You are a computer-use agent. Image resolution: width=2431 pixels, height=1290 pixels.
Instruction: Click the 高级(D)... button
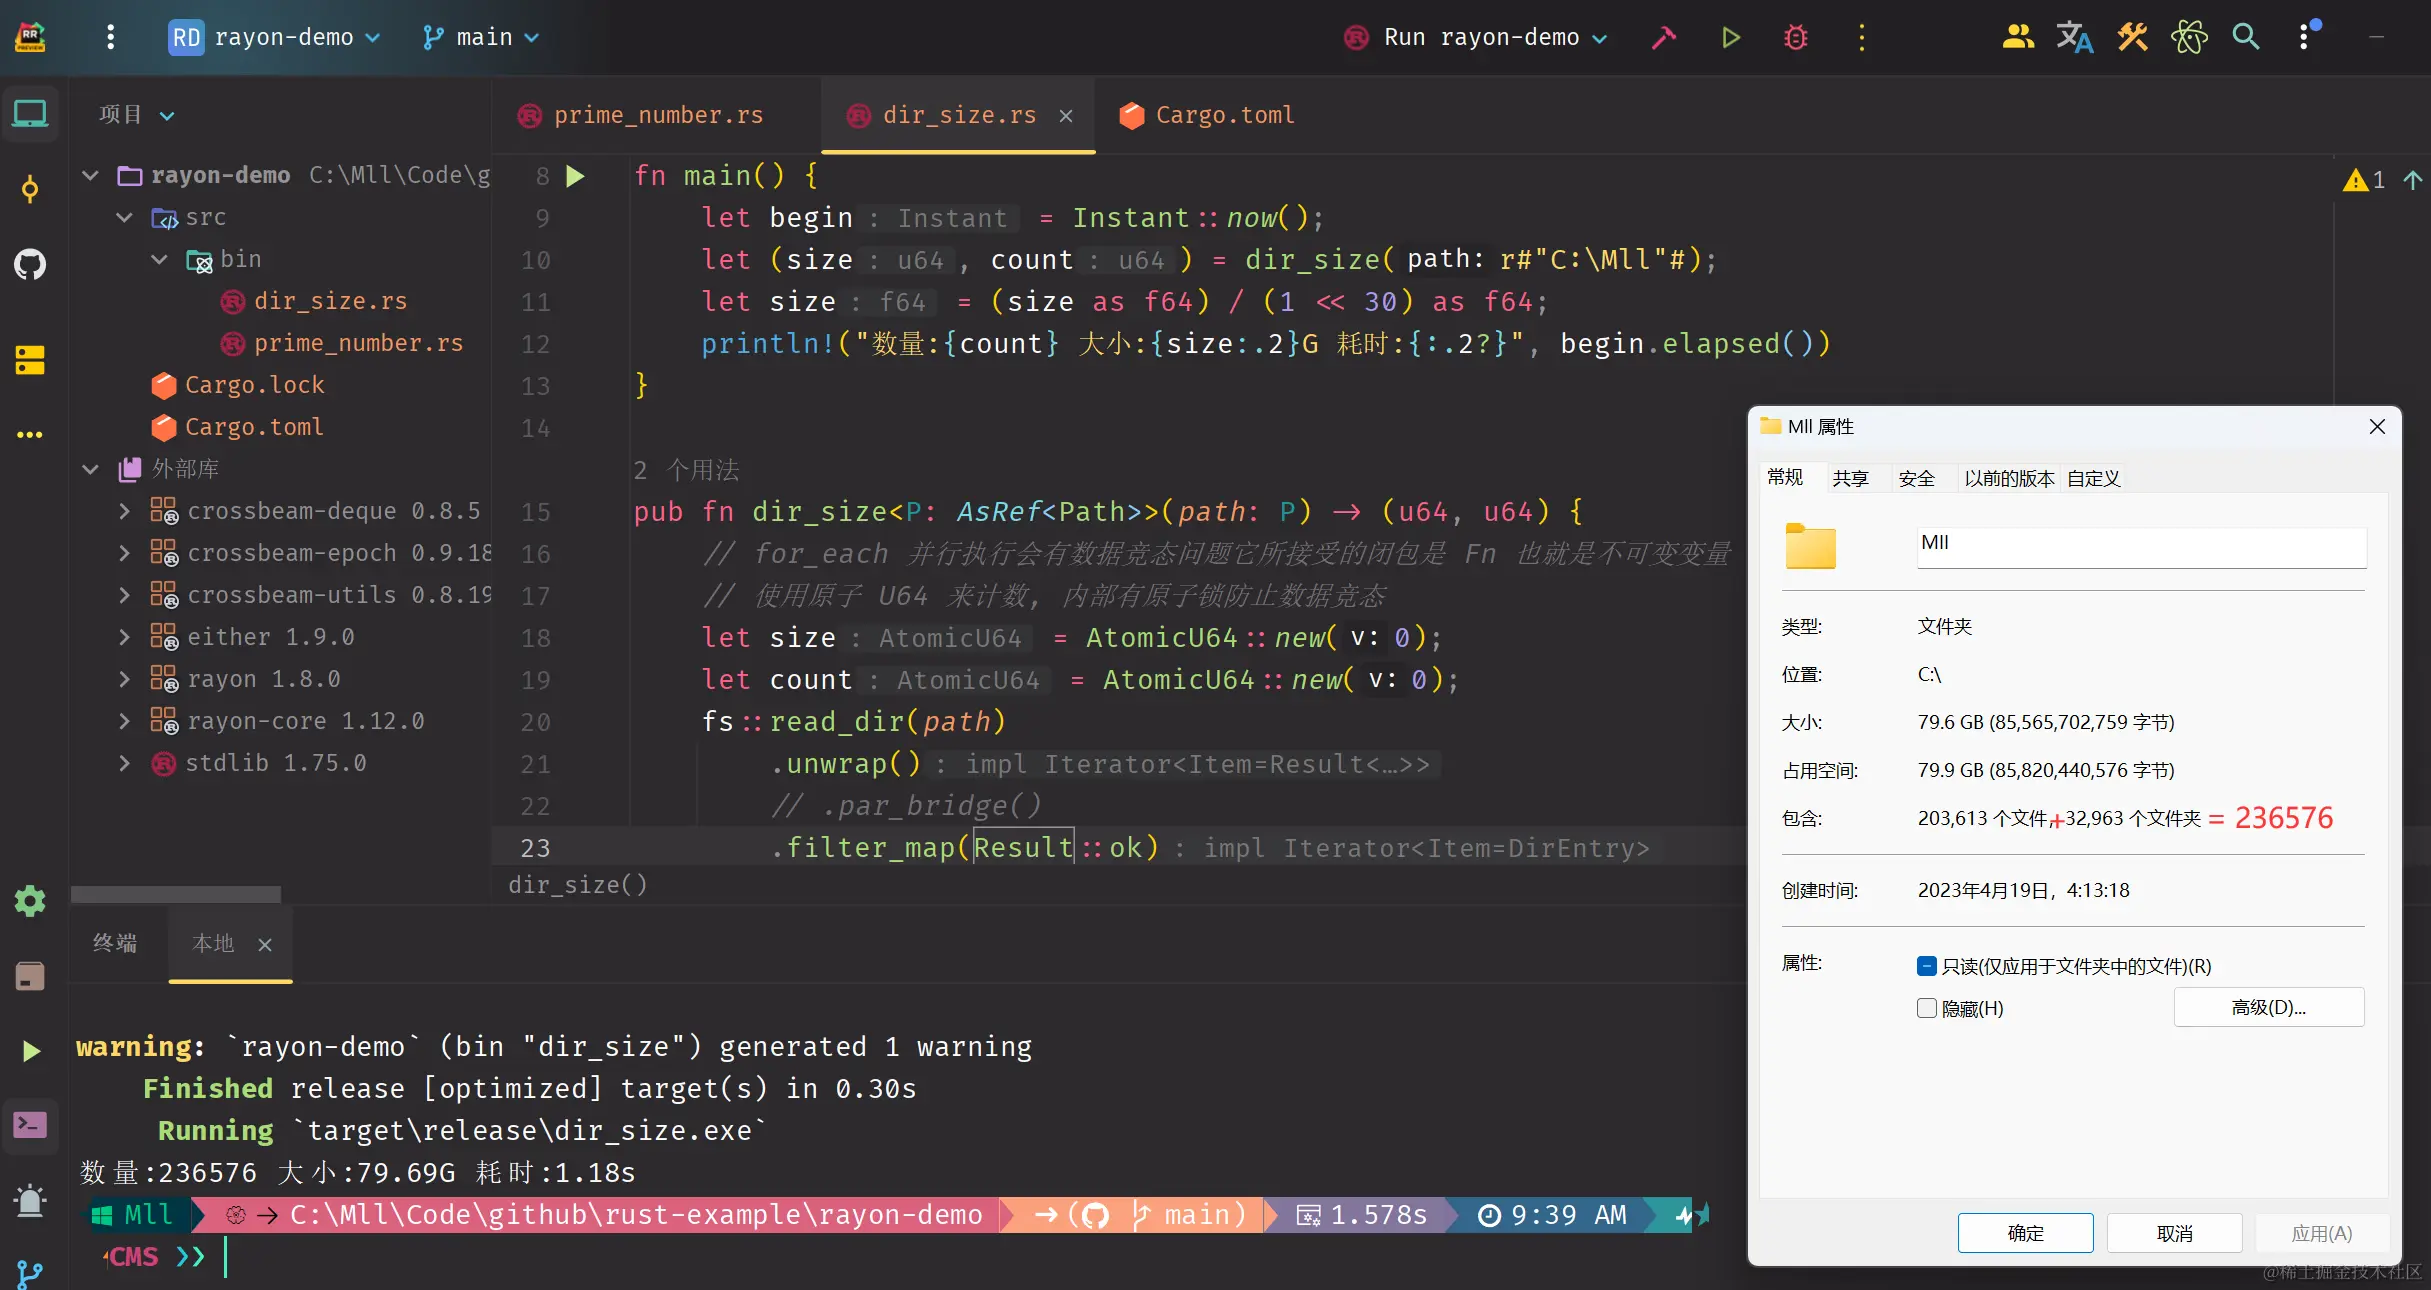(2268, 1007)
